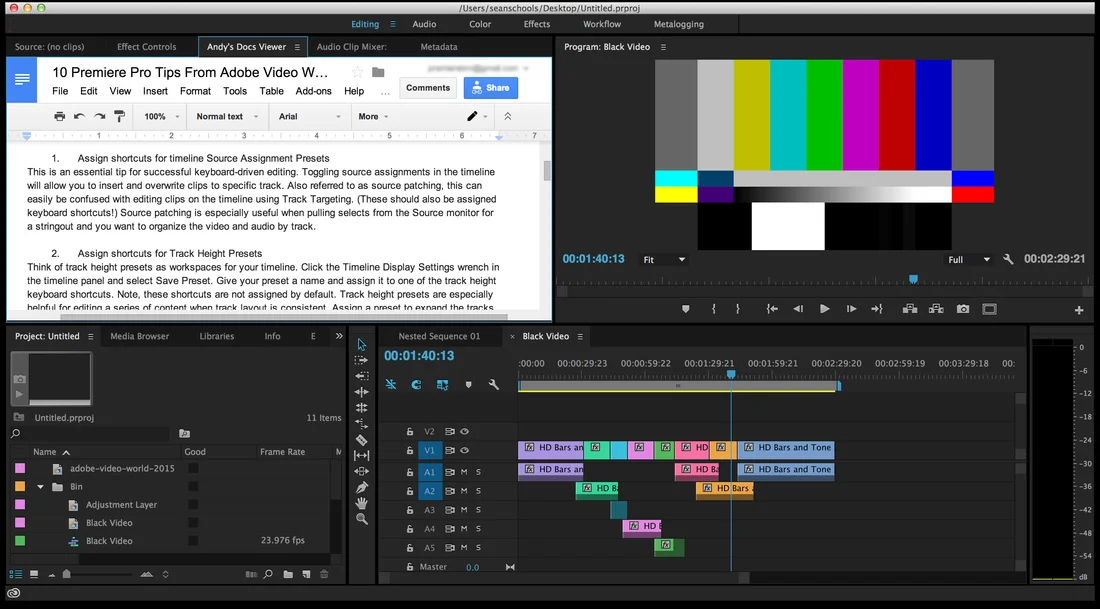Screen dimensions: 1100x609
Task: Export frame with the camera icon
Action: [x=962, y=309]
